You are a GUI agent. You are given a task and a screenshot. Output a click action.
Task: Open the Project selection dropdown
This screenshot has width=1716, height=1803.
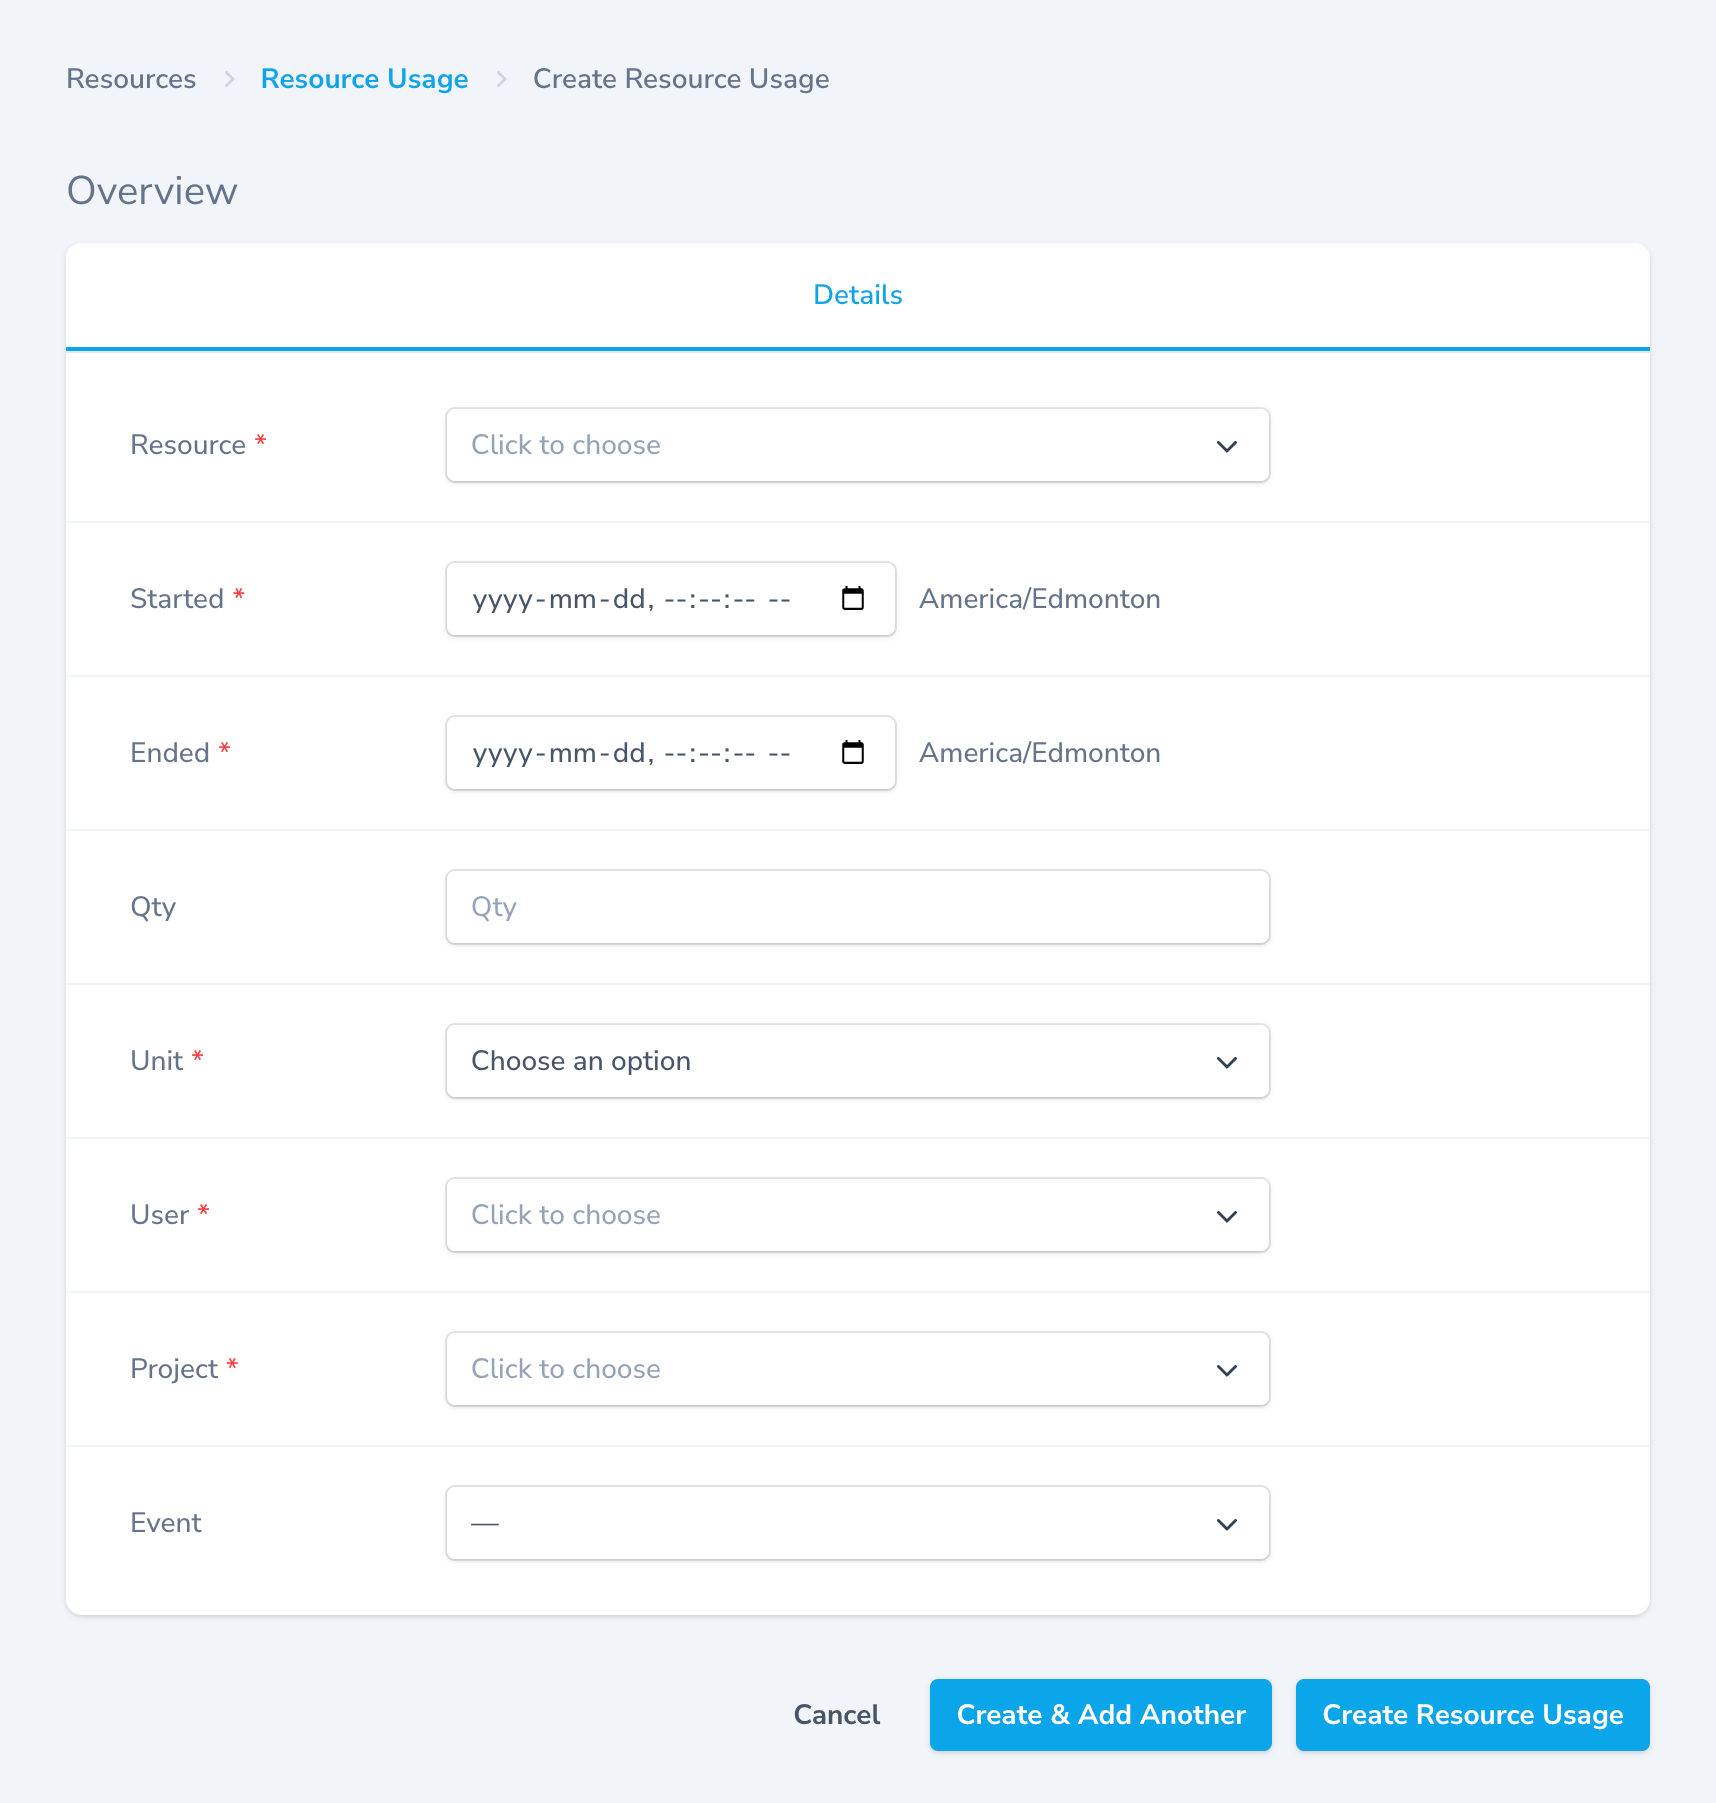point(857,1370)
